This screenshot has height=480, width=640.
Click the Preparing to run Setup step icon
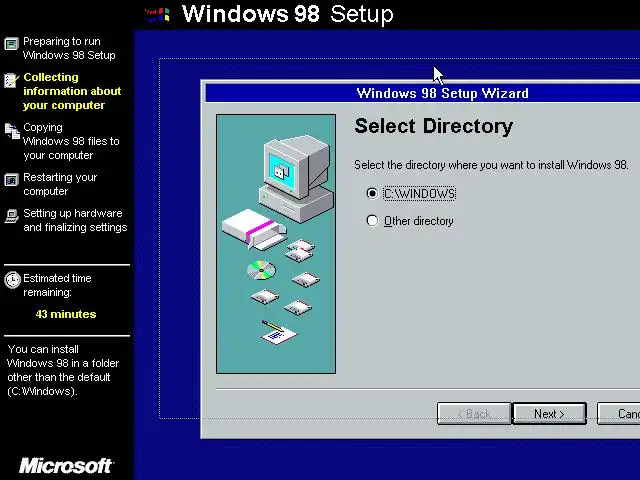tap(11, 43)
